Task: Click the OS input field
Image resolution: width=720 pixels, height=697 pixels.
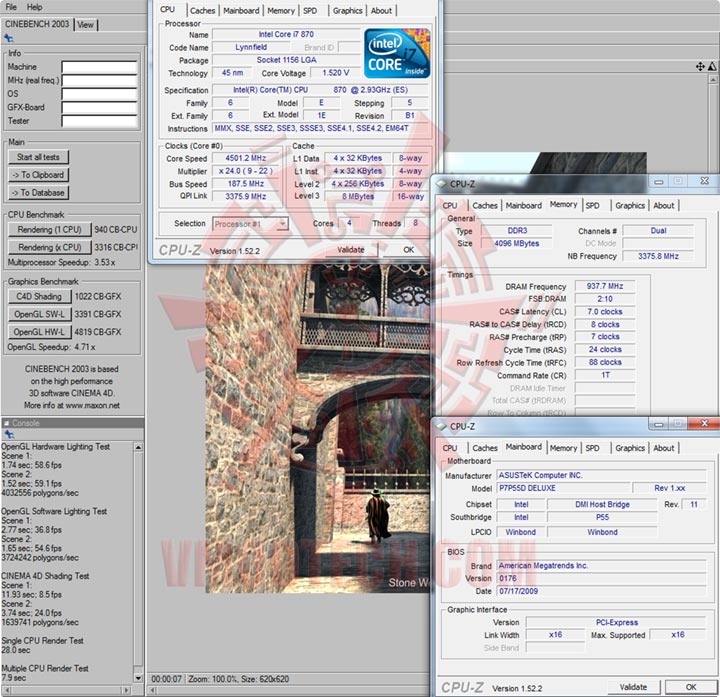Action: [99, 94]
